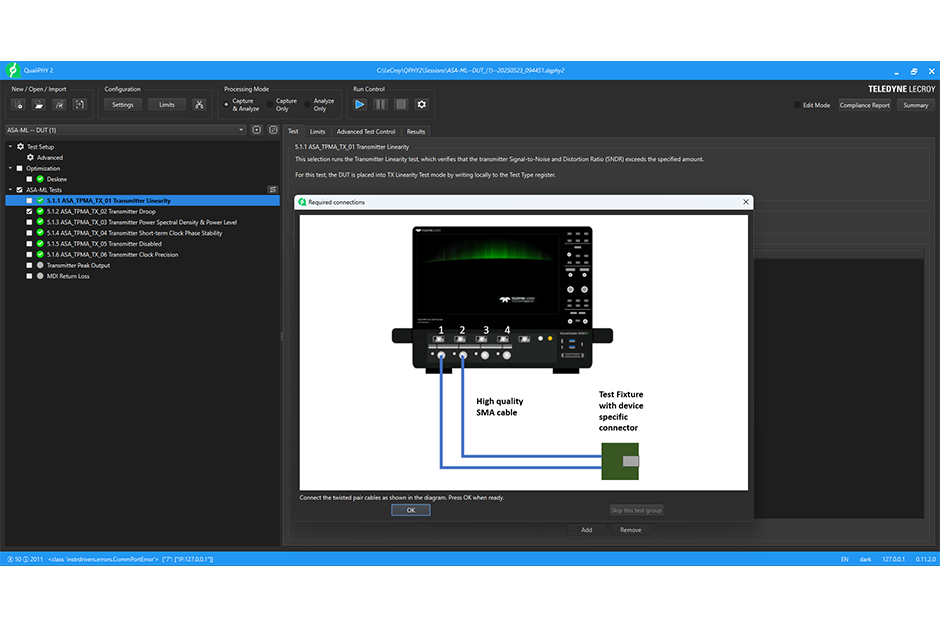Viewport: 940px width, 627px height.
Task: Open the ASA-ML DUT (1) dropdown
Action: tap(241, 130)
